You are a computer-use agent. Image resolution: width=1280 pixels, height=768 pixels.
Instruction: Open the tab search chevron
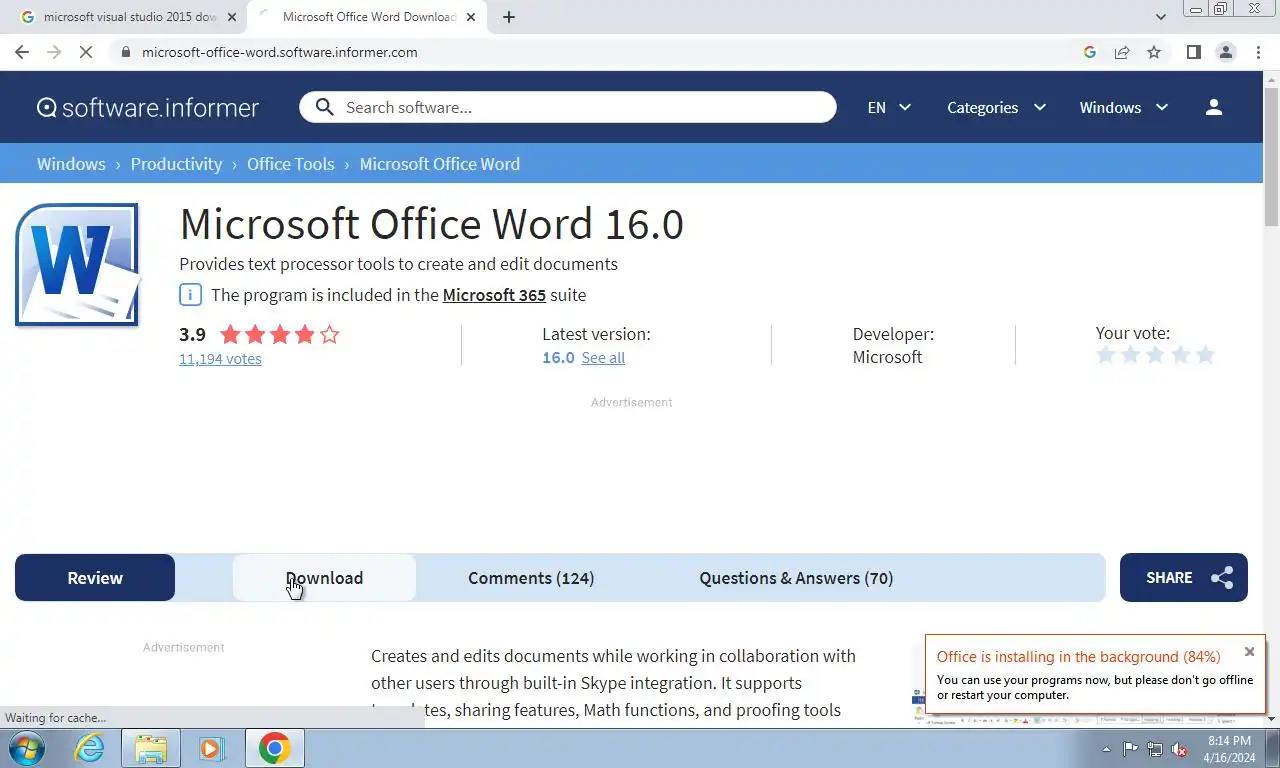click(x=1160, y=17)
